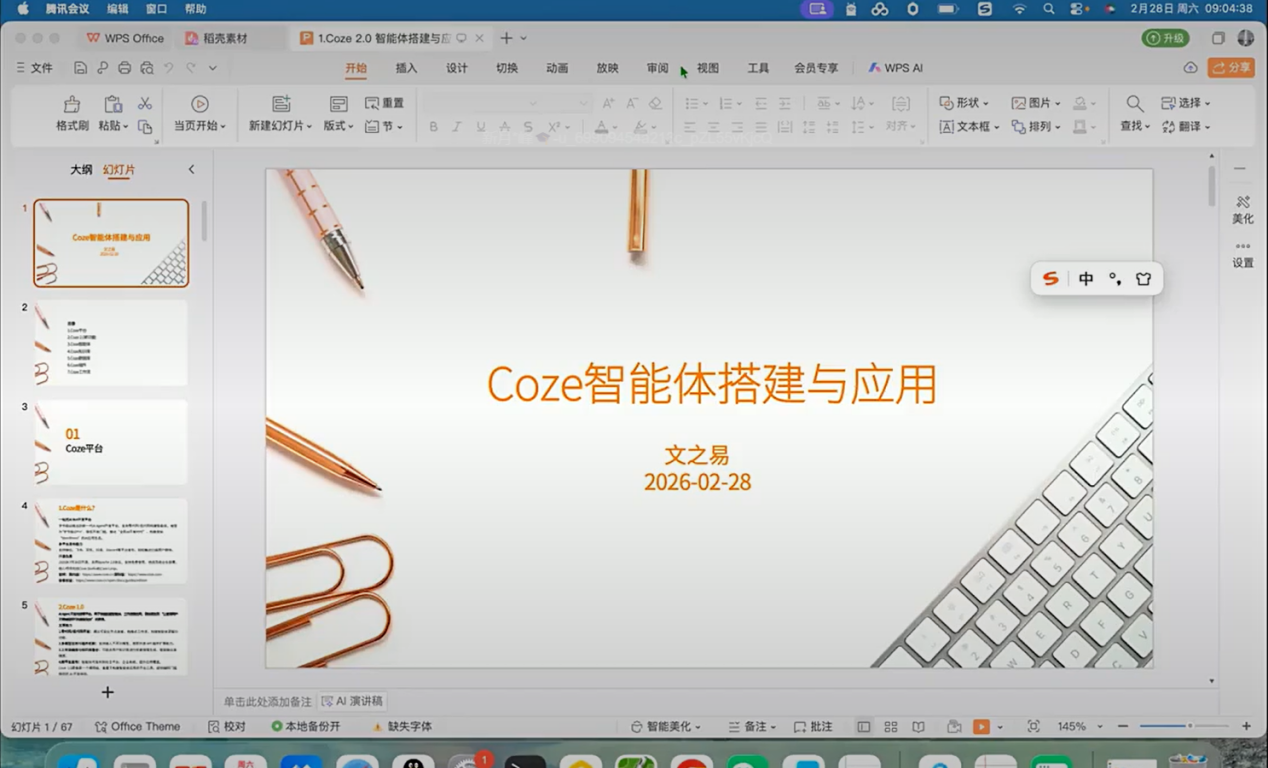Screen dimensions: 1268x768
Task: Switch to the Outline (大纲) panel tab
Action: [81, 170]
